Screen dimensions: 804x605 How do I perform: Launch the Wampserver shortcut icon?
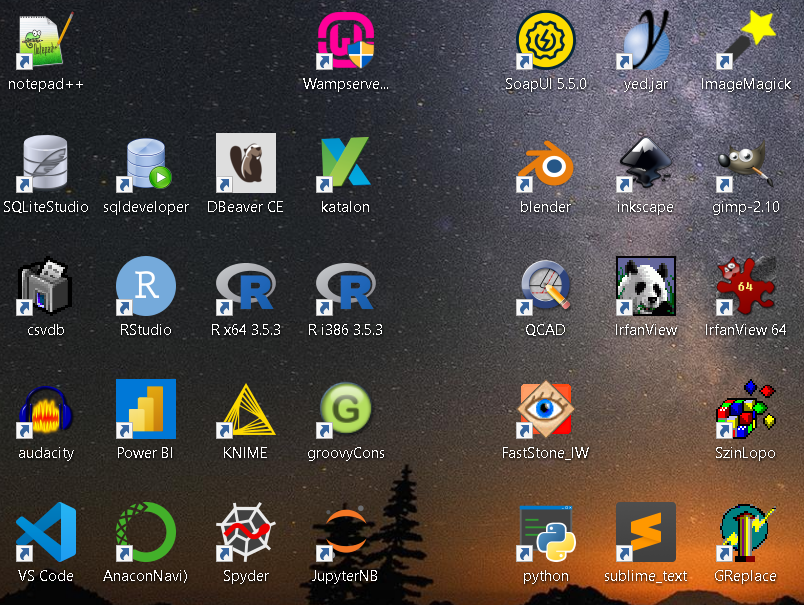coord(346,41)
